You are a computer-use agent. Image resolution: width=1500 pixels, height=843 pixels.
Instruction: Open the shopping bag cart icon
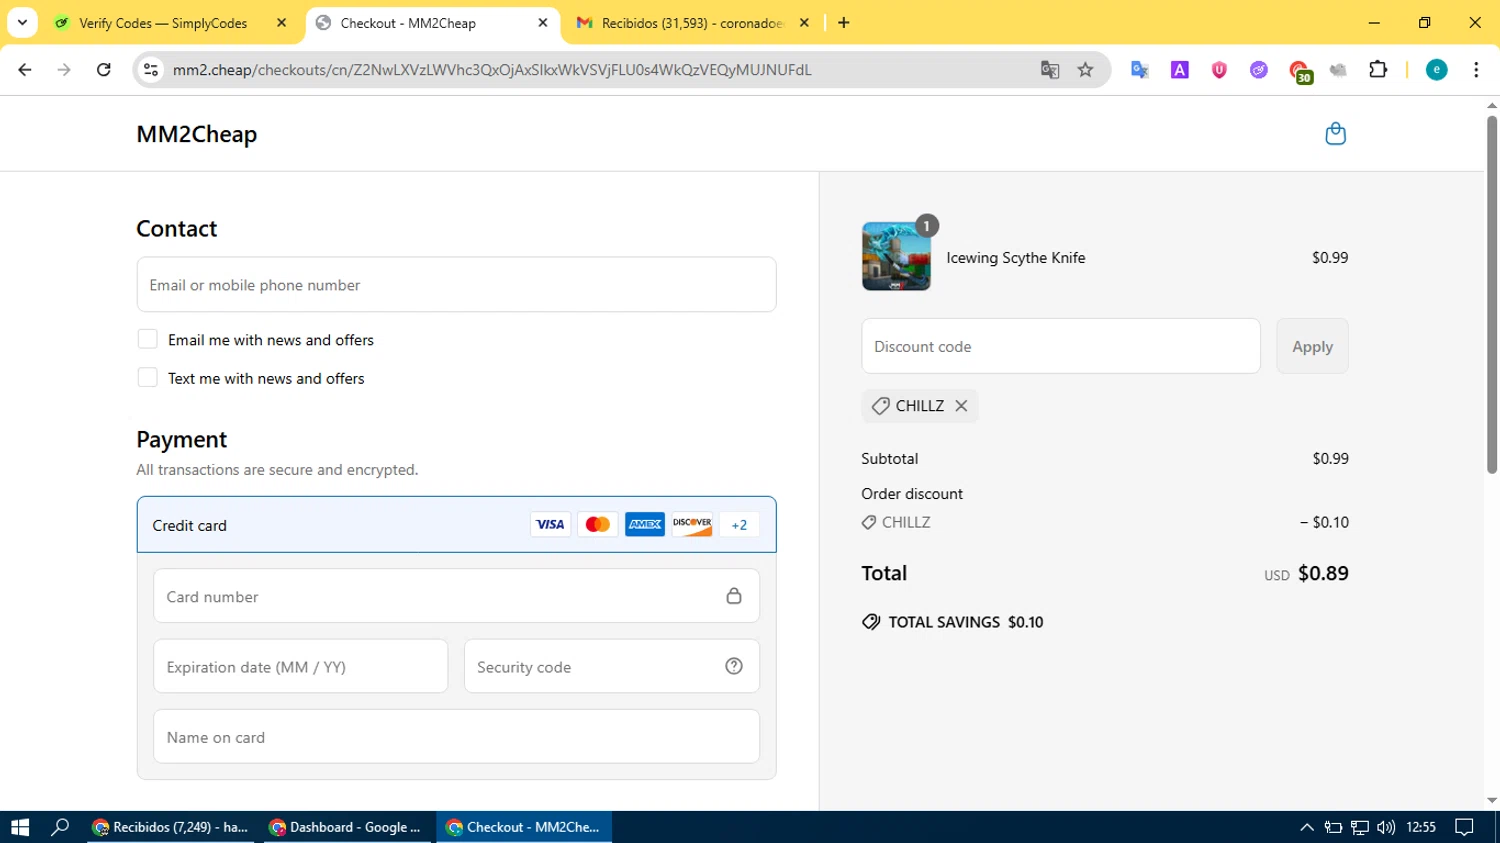(1335, 134)
